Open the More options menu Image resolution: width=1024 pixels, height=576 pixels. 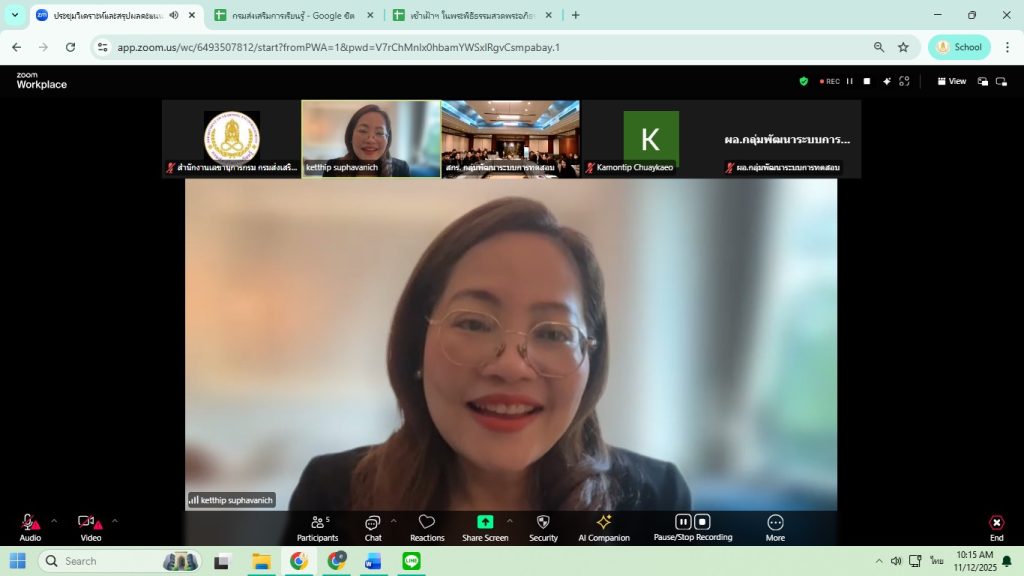tap(775, 527)
